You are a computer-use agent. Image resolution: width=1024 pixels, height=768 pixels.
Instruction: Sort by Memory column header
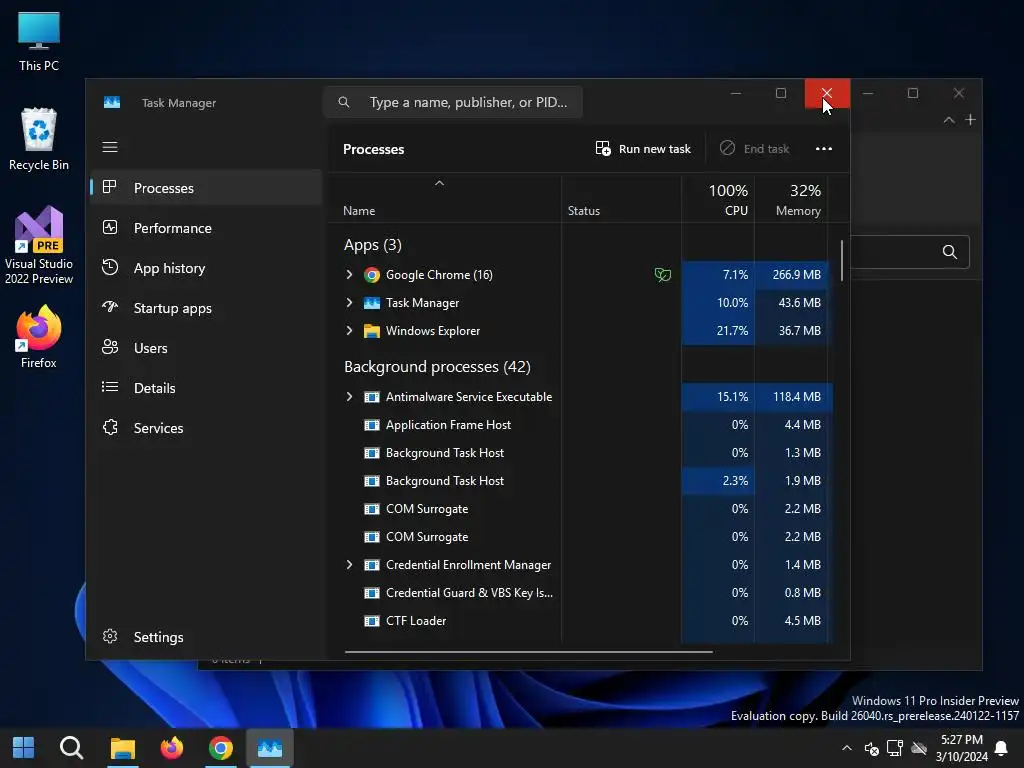791,200
